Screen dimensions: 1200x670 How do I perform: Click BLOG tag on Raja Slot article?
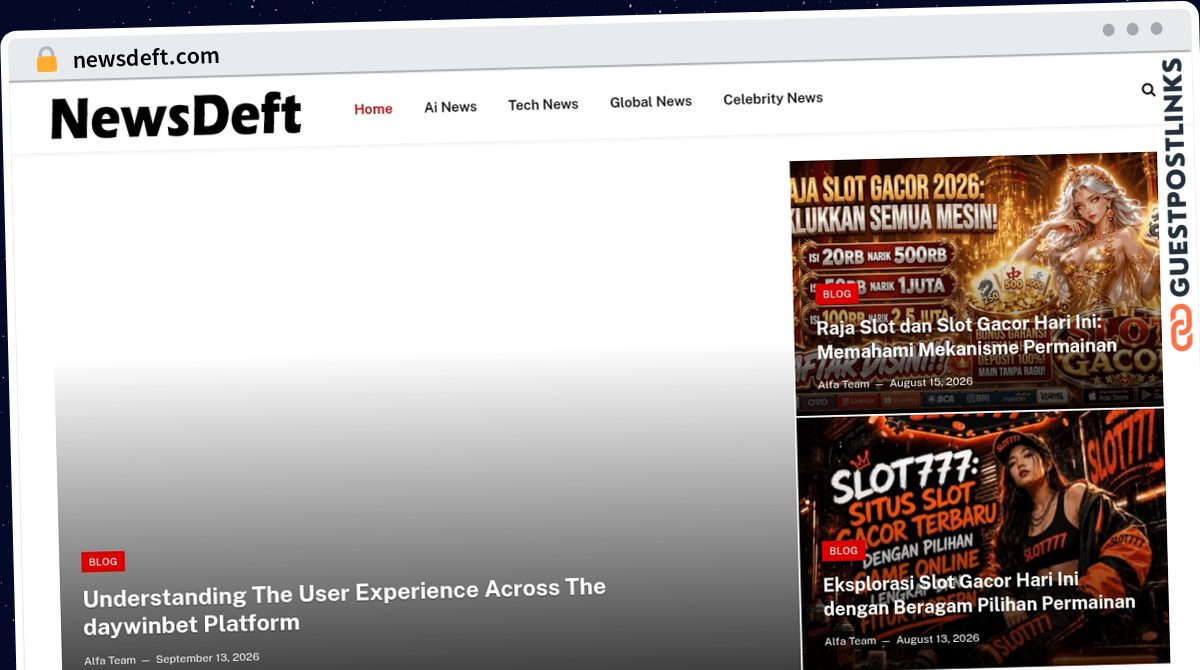tap(837, 294)
